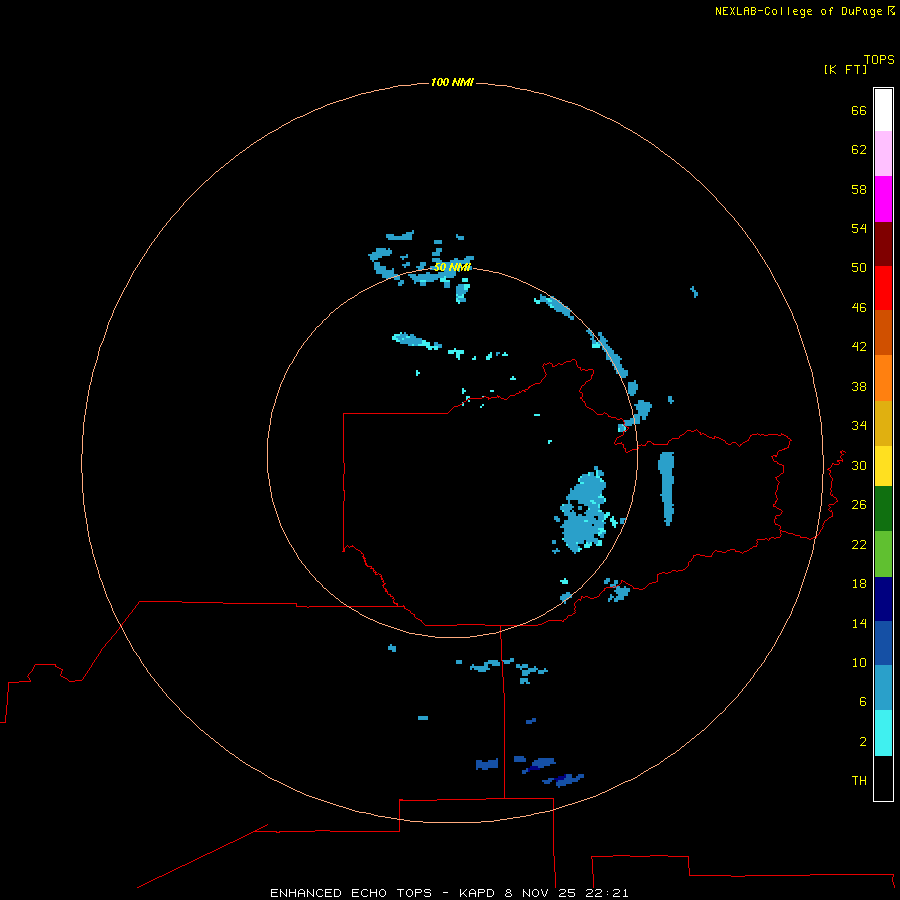Select the dark orange 46 kft swatch

pos(883,332)
